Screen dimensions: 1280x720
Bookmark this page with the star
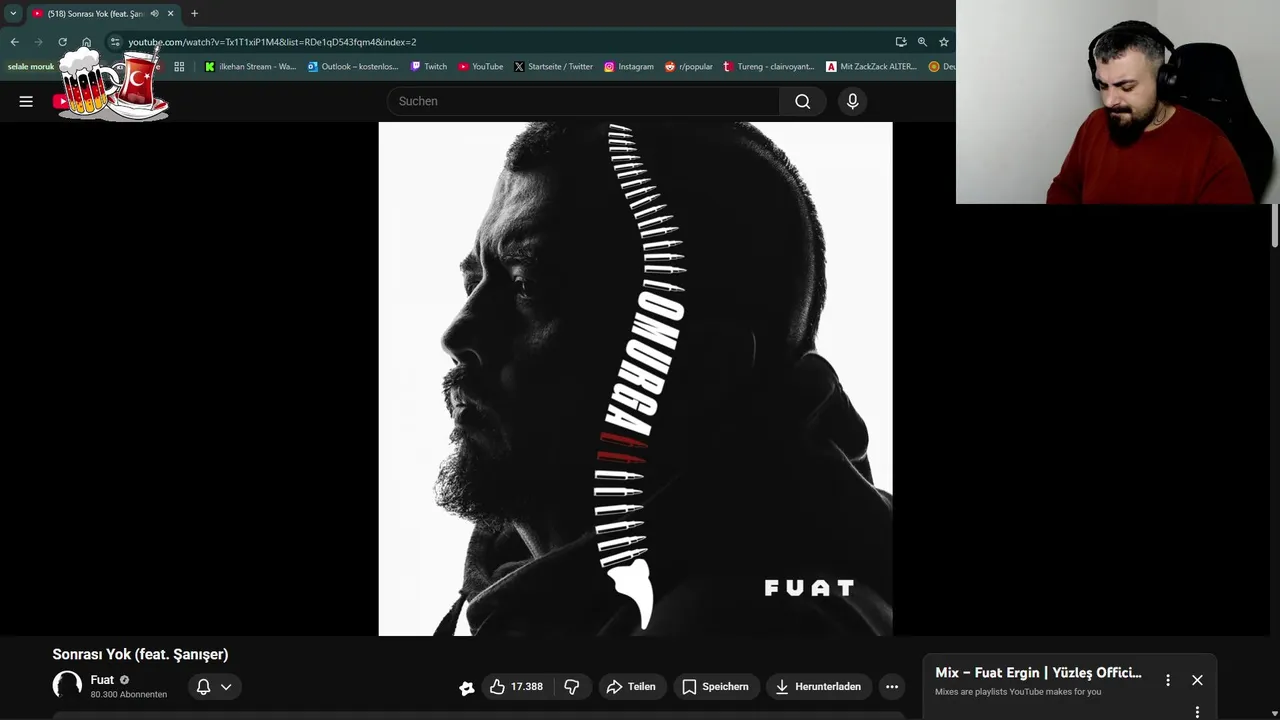click(x=943, y=42)
